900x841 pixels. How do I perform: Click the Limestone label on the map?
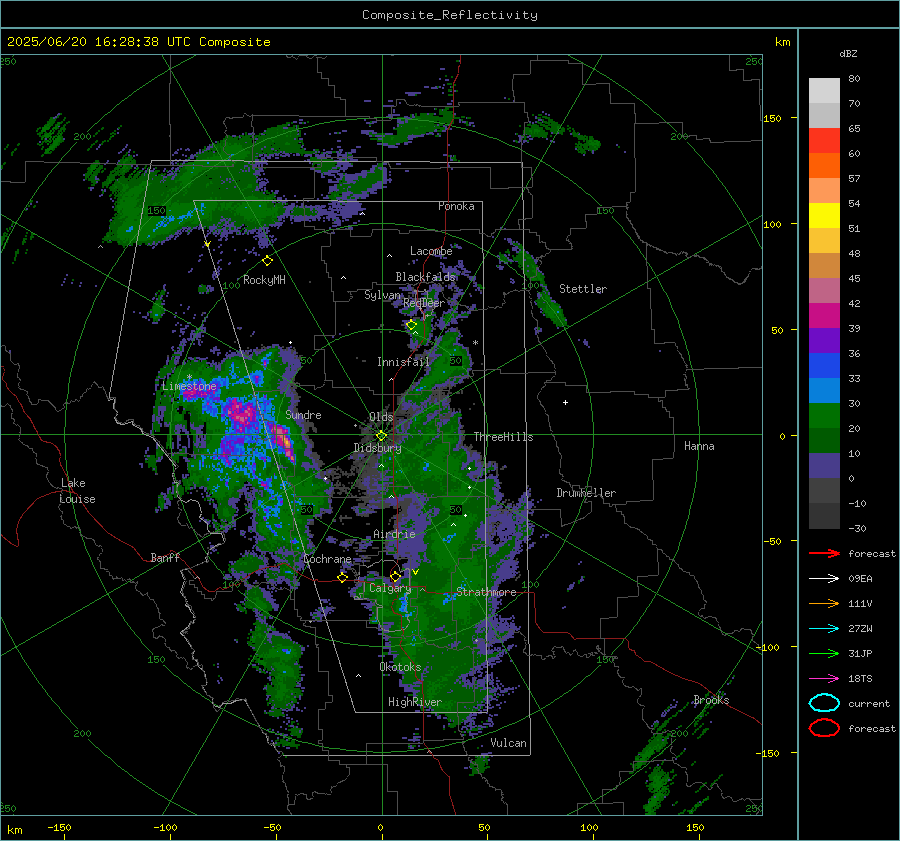[x=189, y=386]
